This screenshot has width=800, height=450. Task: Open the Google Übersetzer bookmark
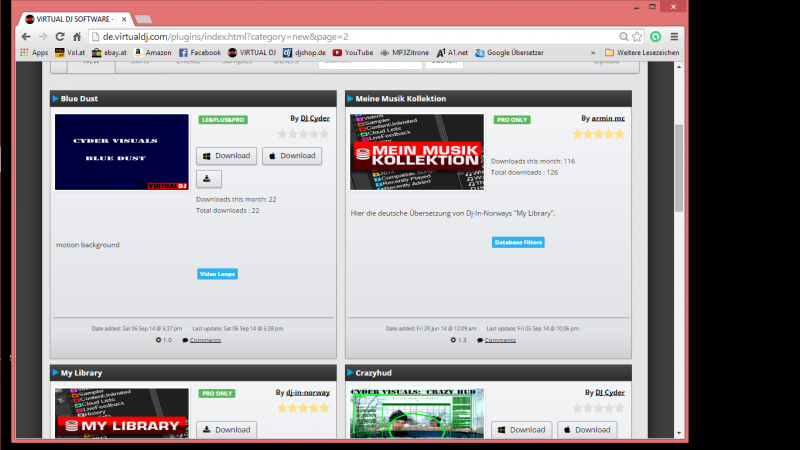[509, 53]
